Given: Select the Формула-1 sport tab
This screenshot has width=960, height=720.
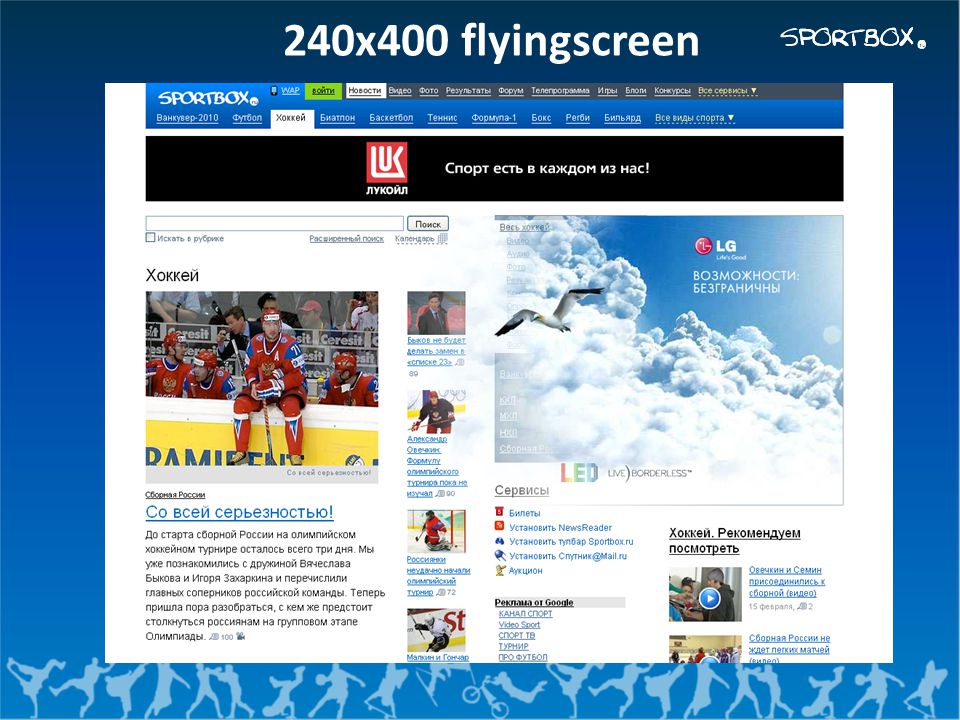Looking at the screenshot, I should [x=494, y=118].
